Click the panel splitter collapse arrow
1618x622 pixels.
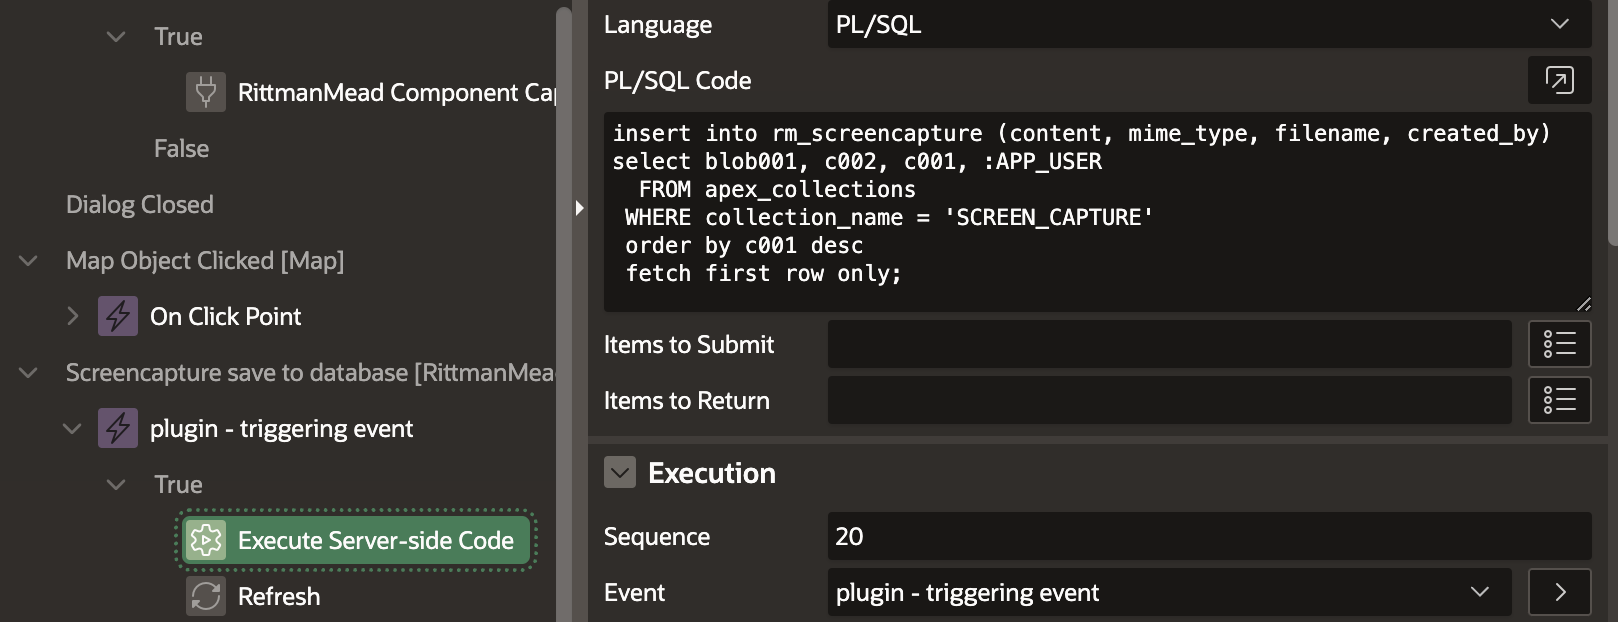tap(579, 208)
